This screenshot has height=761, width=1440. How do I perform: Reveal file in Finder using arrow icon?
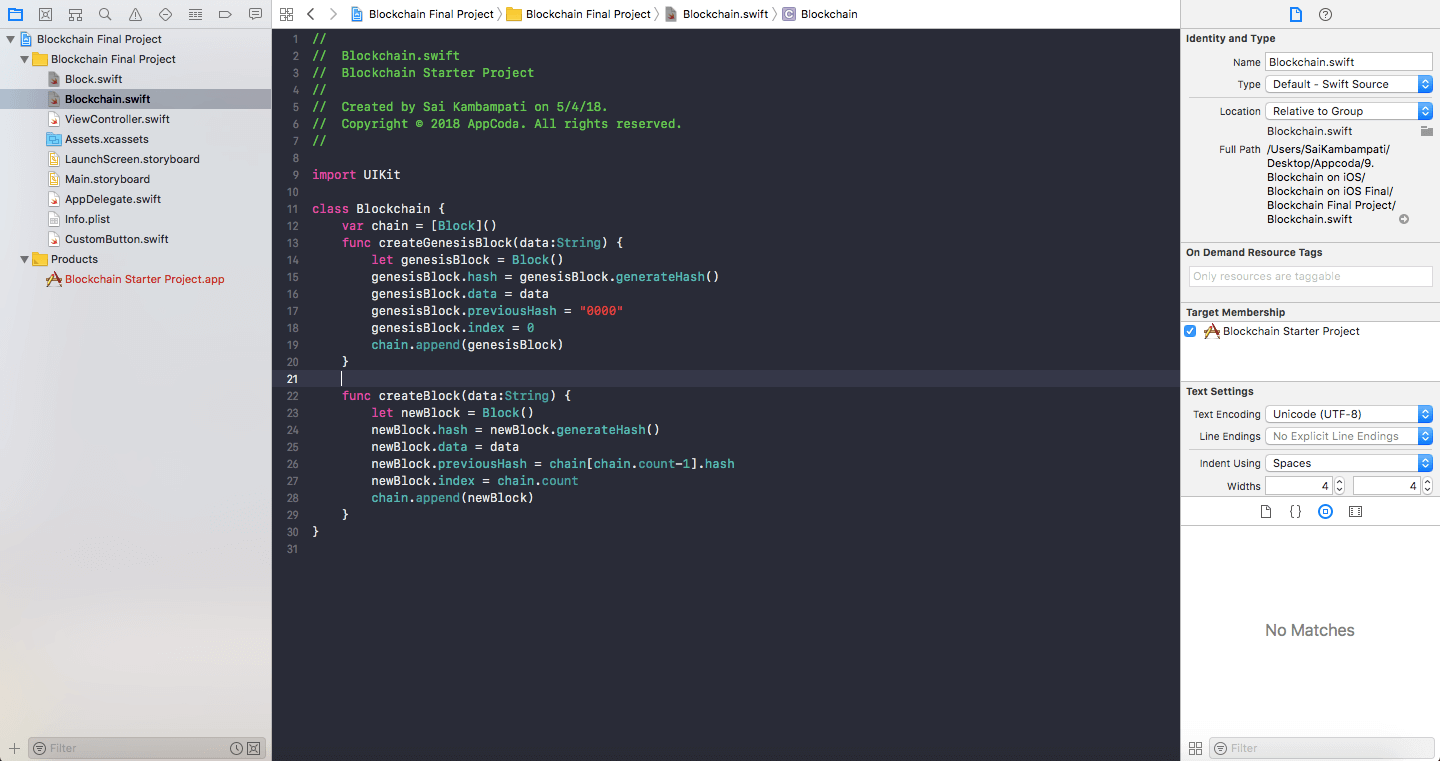click(x=1404, y=219)
